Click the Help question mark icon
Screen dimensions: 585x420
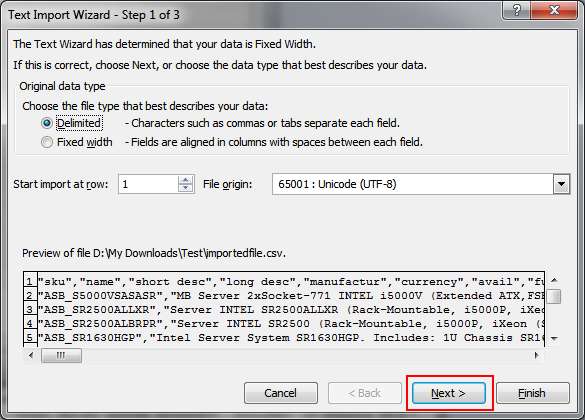[x=517, y=9]
